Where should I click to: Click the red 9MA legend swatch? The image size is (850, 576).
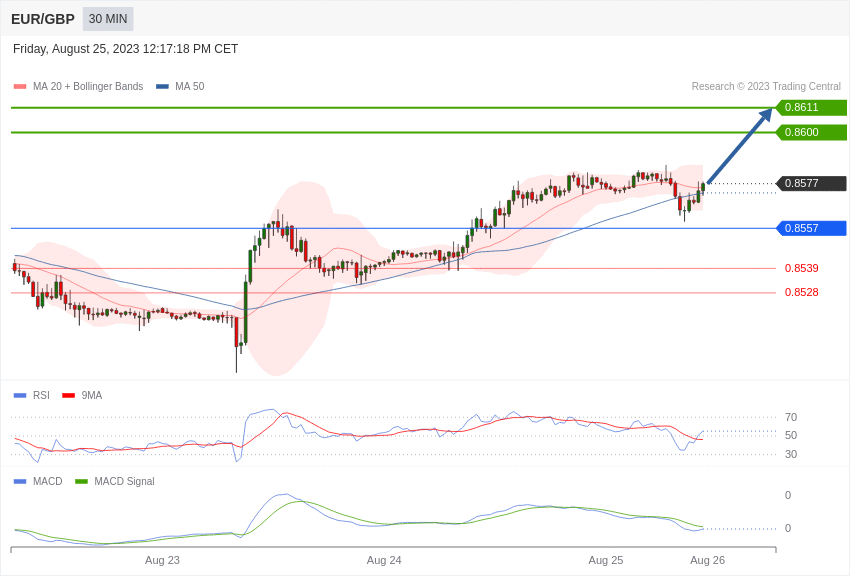68,396
